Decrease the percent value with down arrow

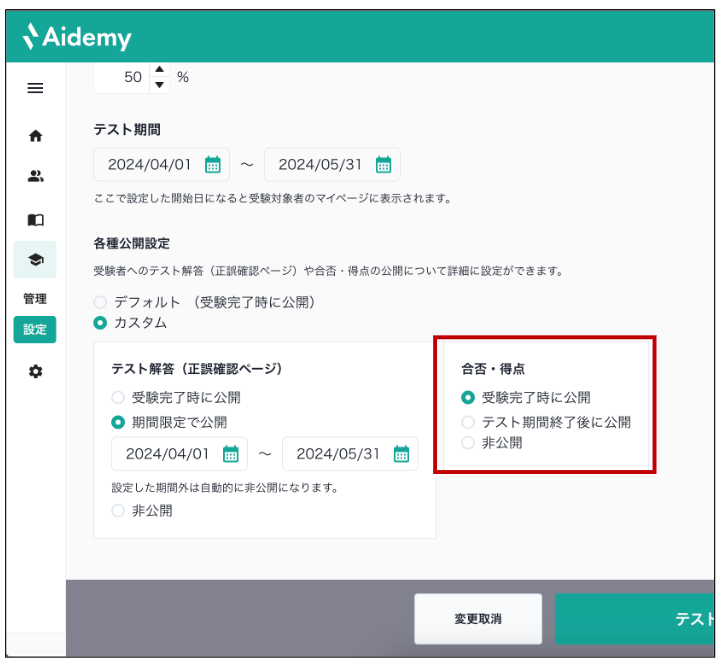click(160, 85)
